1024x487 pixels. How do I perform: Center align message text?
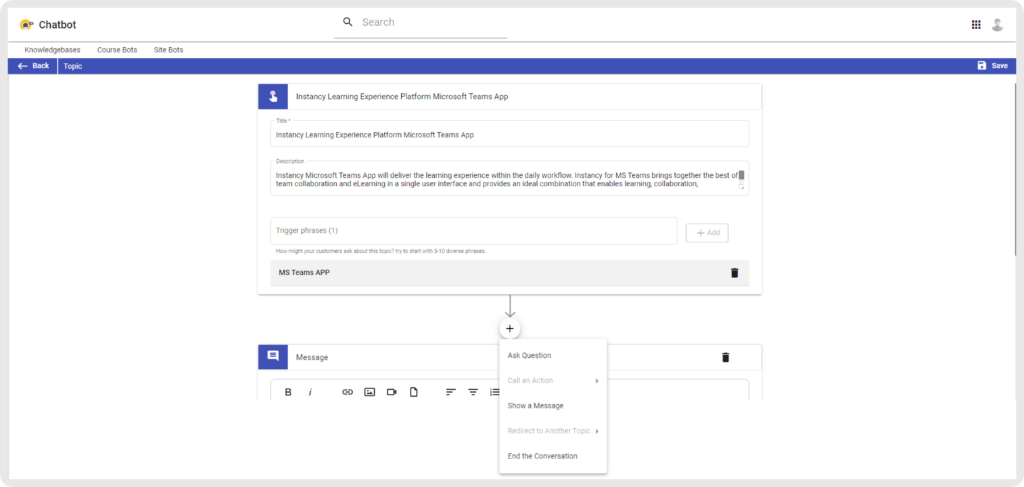pyautogui.click(x=473, y=392)
